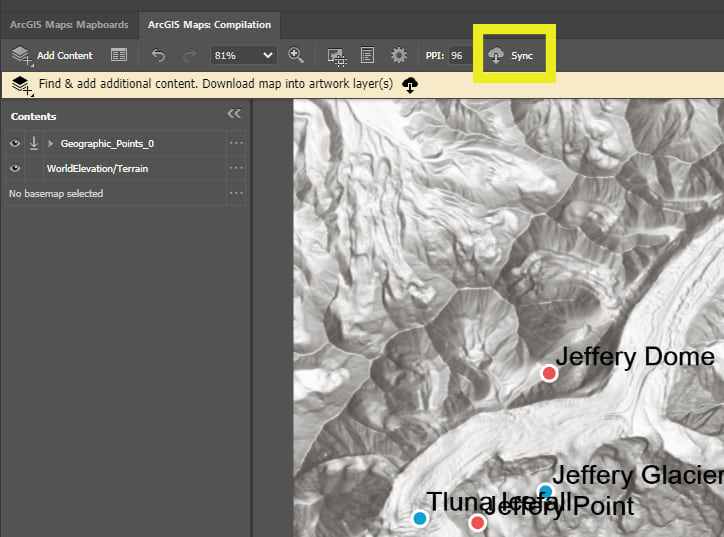Select the Geographic_Points_0 layer name
724x537 pixels.
[107, 144]
